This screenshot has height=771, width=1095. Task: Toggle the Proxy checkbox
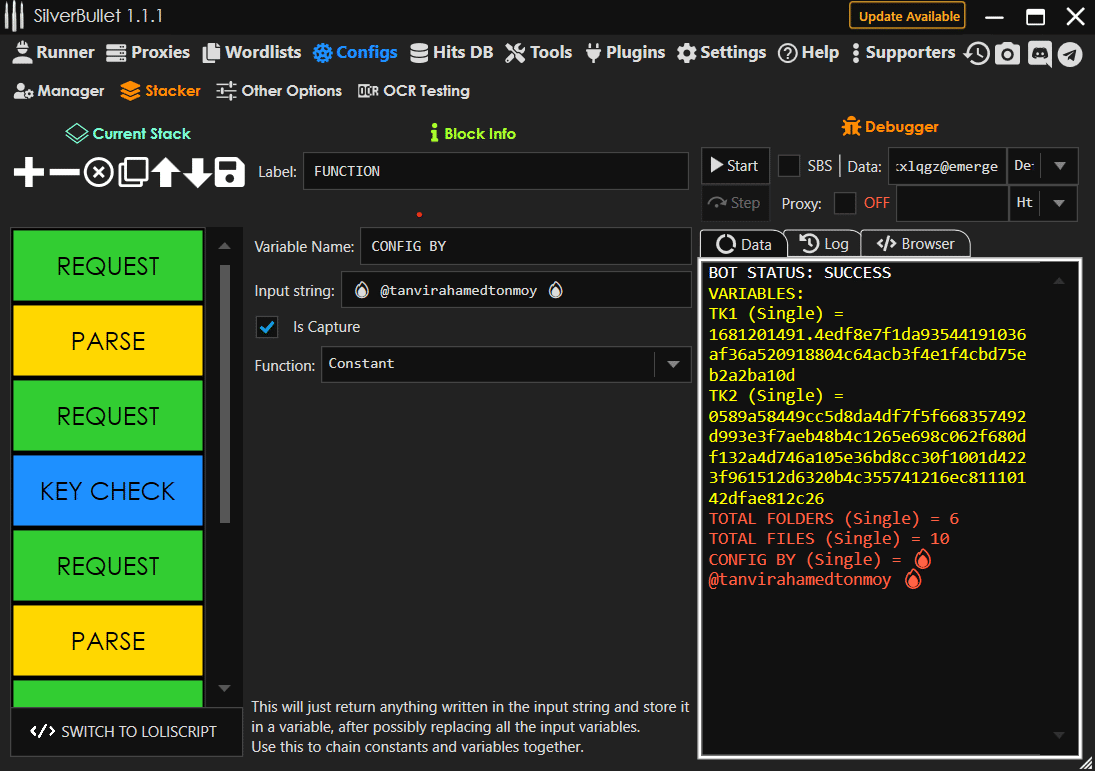(845, 203)
